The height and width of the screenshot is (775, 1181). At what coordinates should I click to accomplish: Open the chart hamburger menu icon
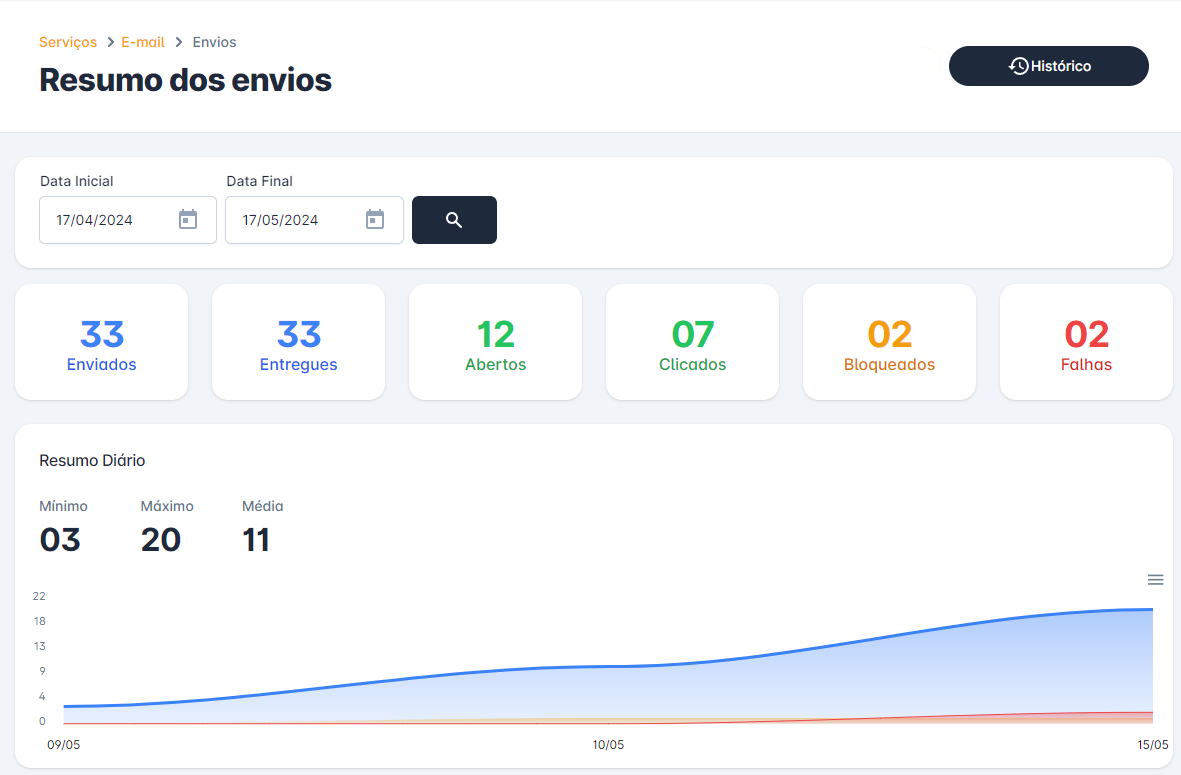pyautogui.click(x=1155, y=580)
